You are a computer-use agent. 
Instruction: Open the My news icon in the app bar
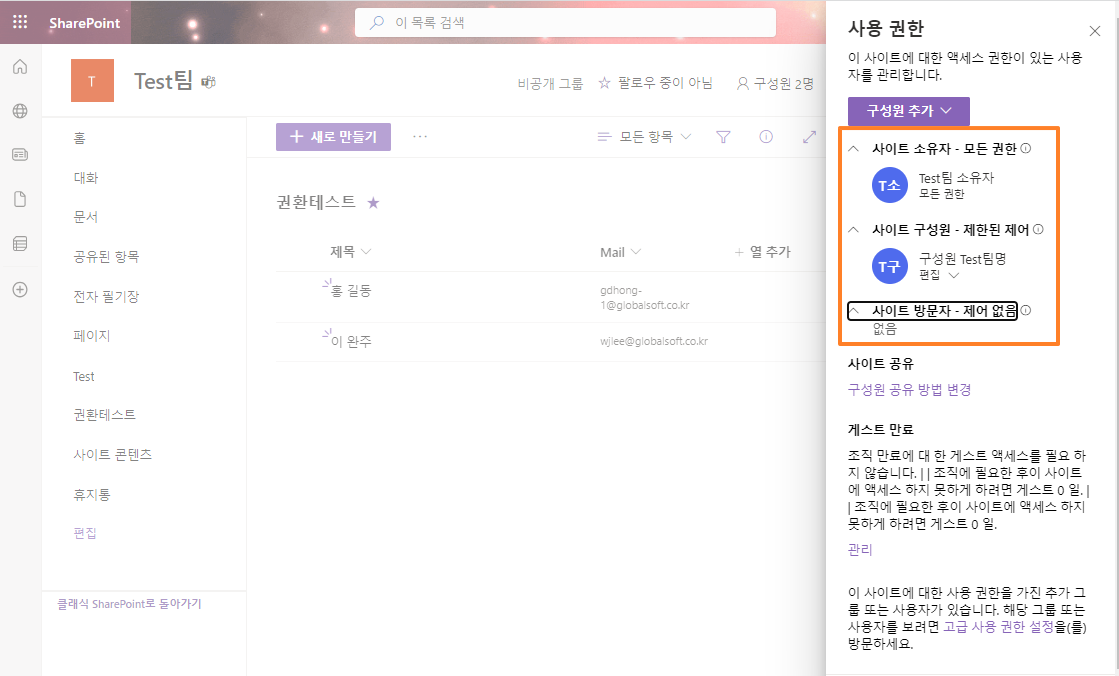[20, 154]
